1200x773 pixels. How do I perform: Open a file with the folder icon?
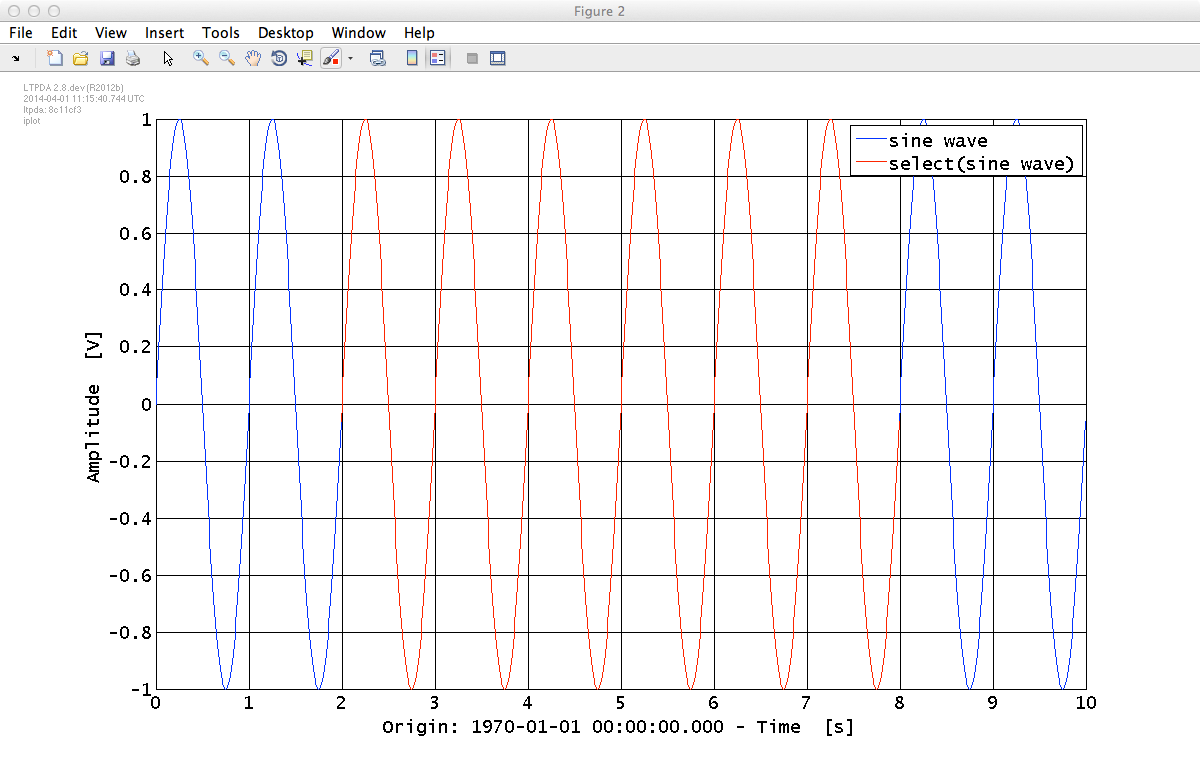[81, 58]
